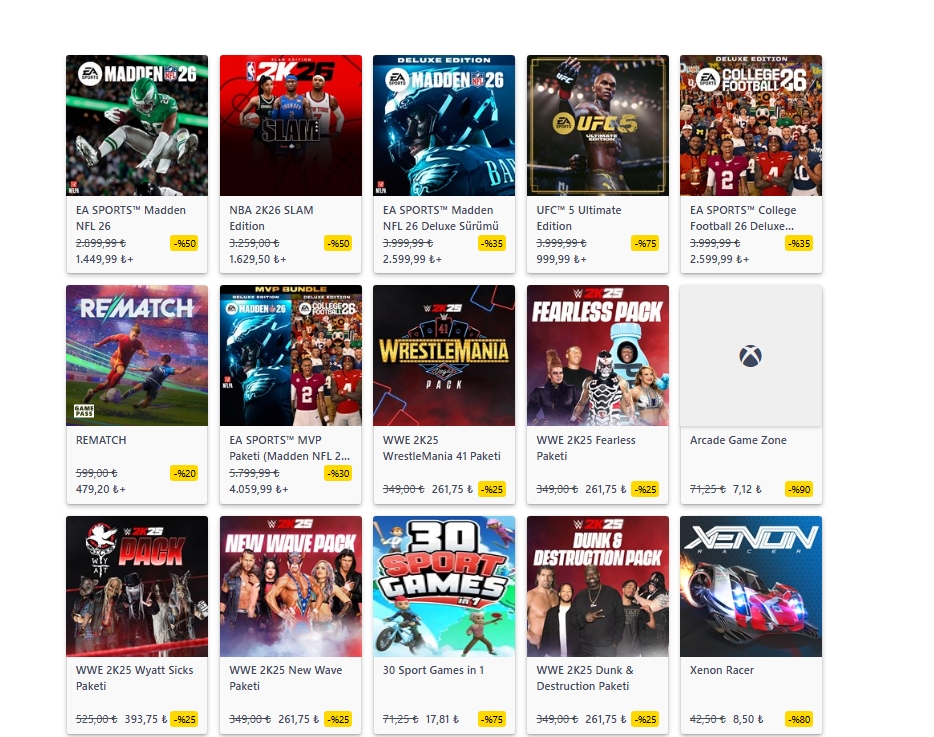
Task: Open Madden NFL 26 Deluxe Sürümü cover
Action: 444,126
